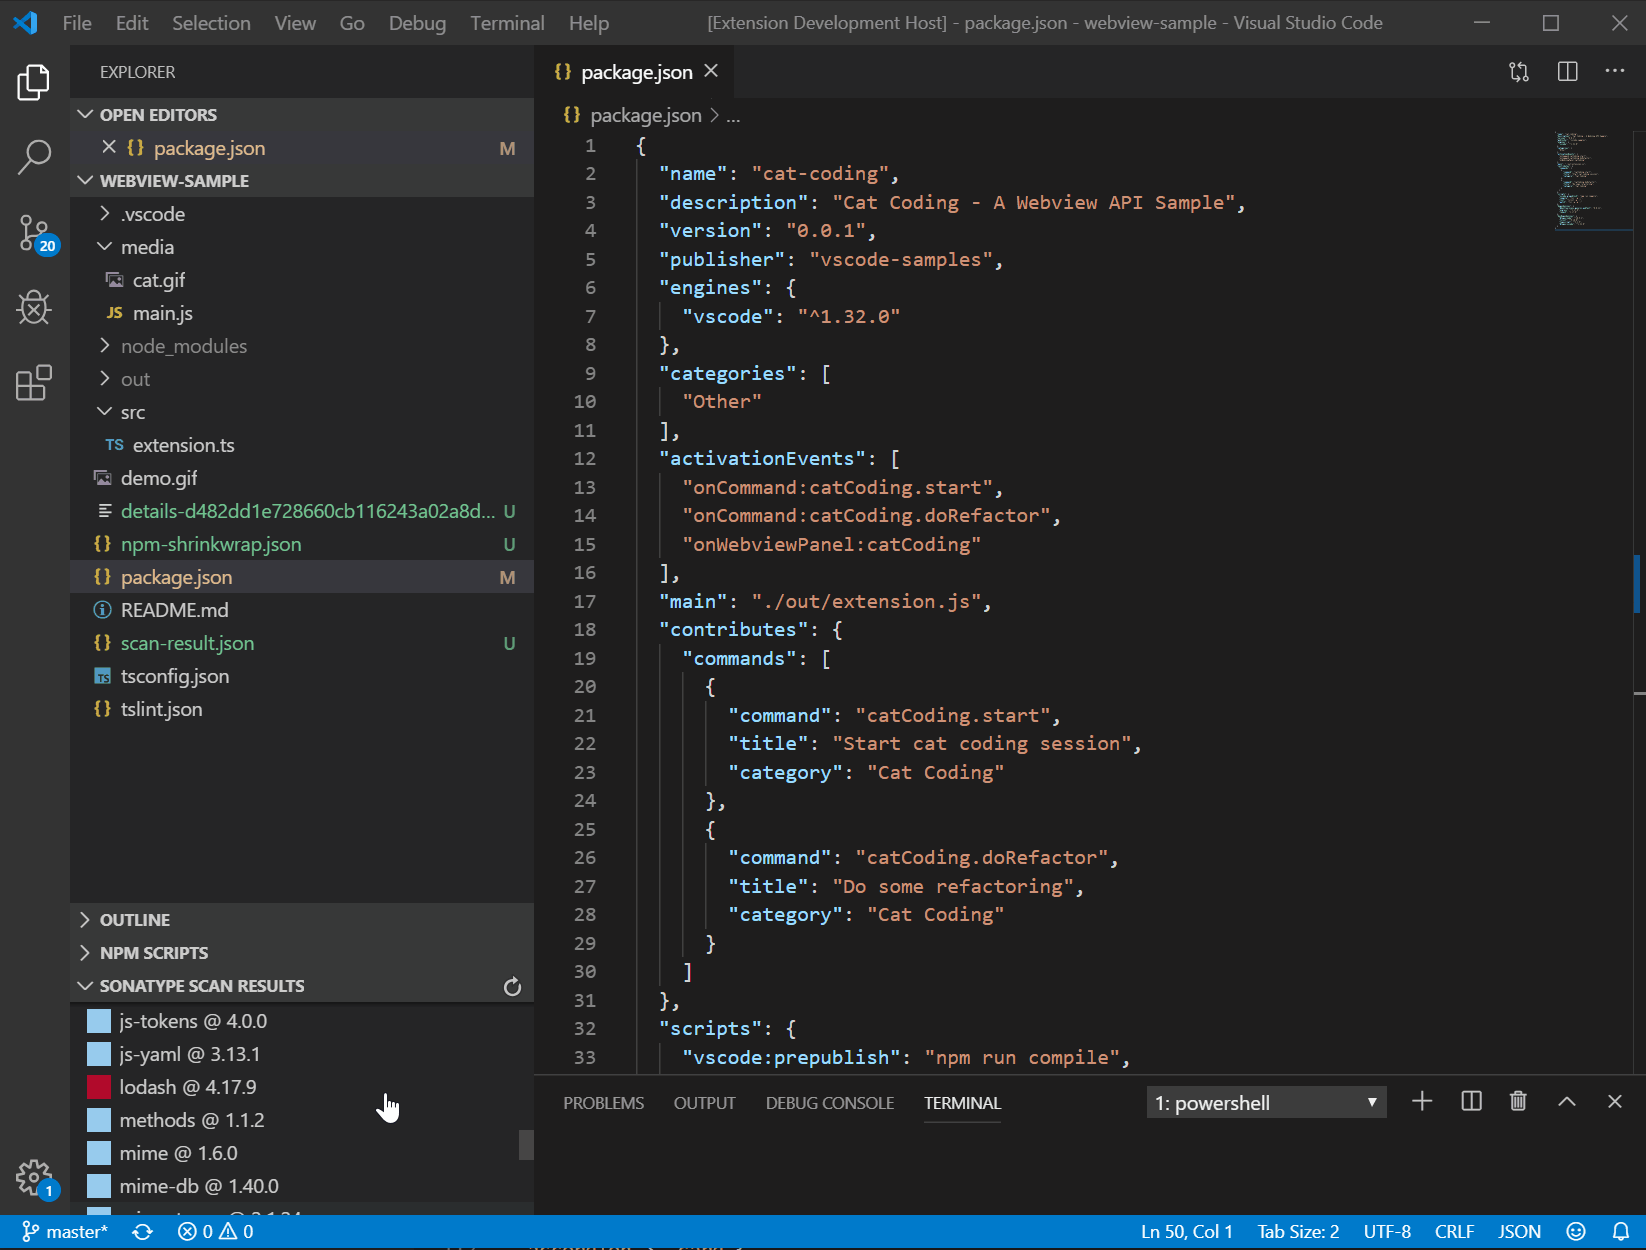Image resolution: width=1646 pixels, height=1250 pixels.
Task: Open the Debug view icon
Action: point(34,308)
